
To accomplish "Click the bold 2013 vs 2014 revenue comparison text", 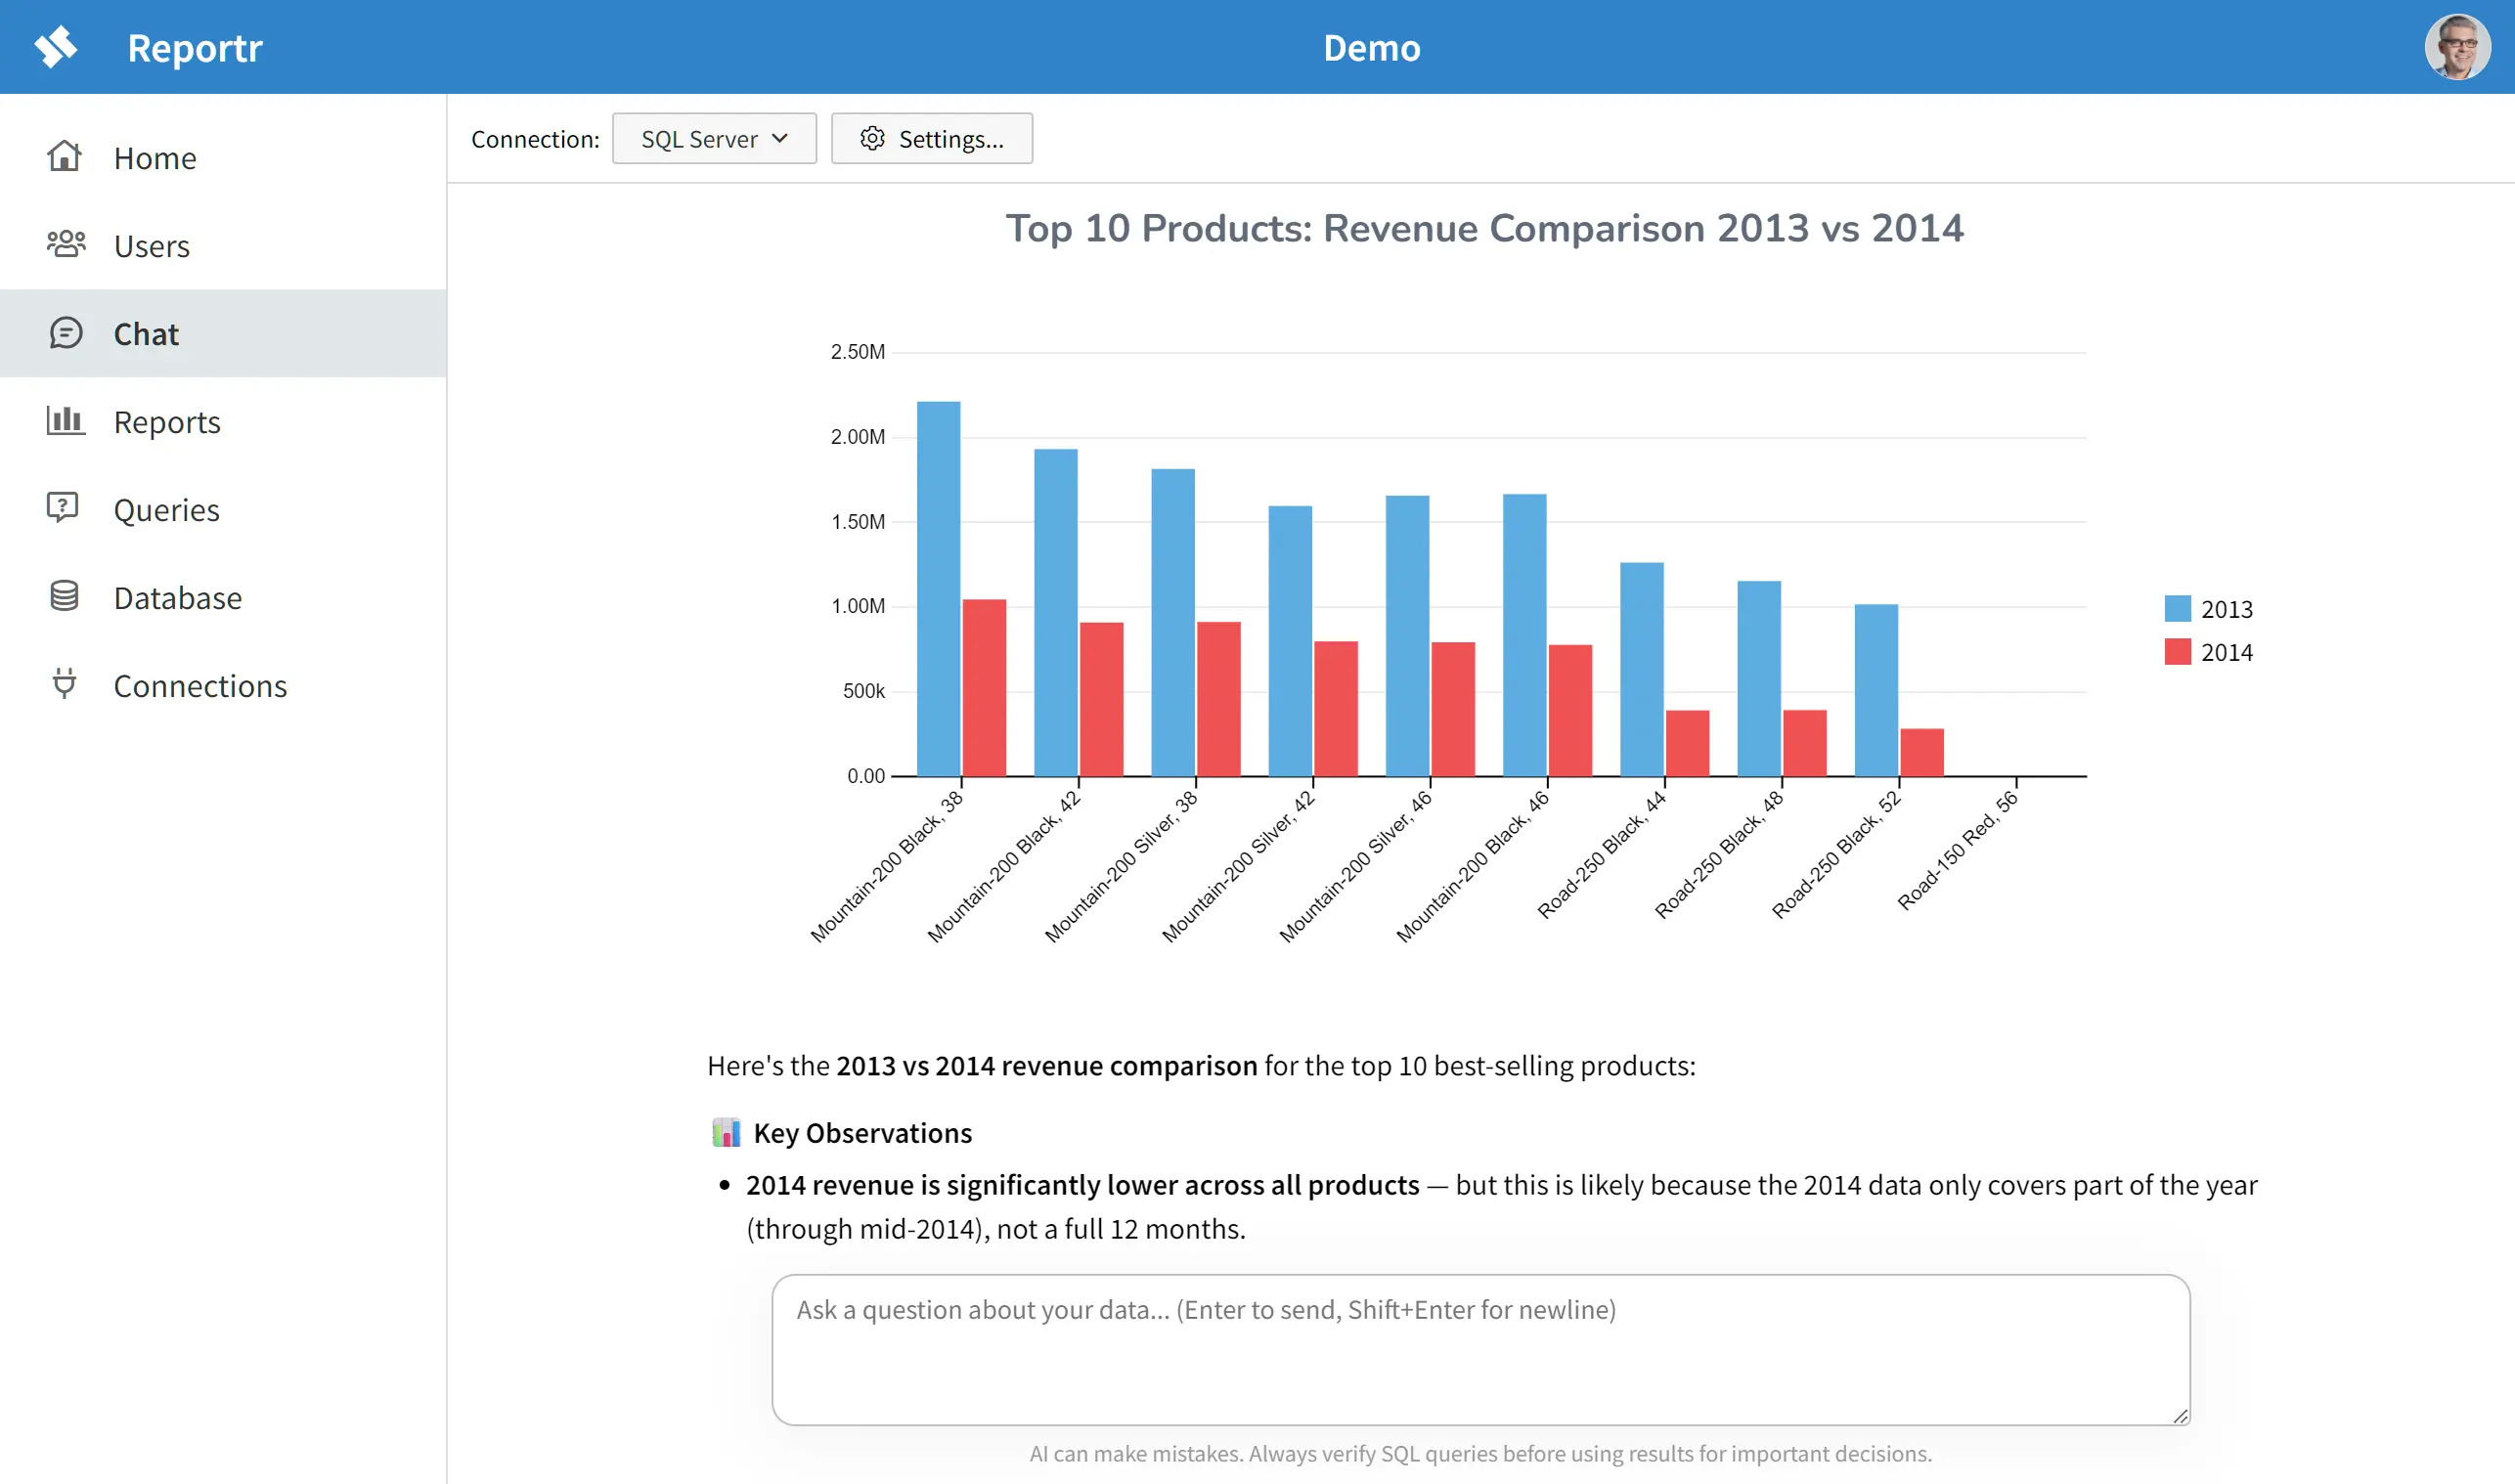I will tap(1047, 1066).
